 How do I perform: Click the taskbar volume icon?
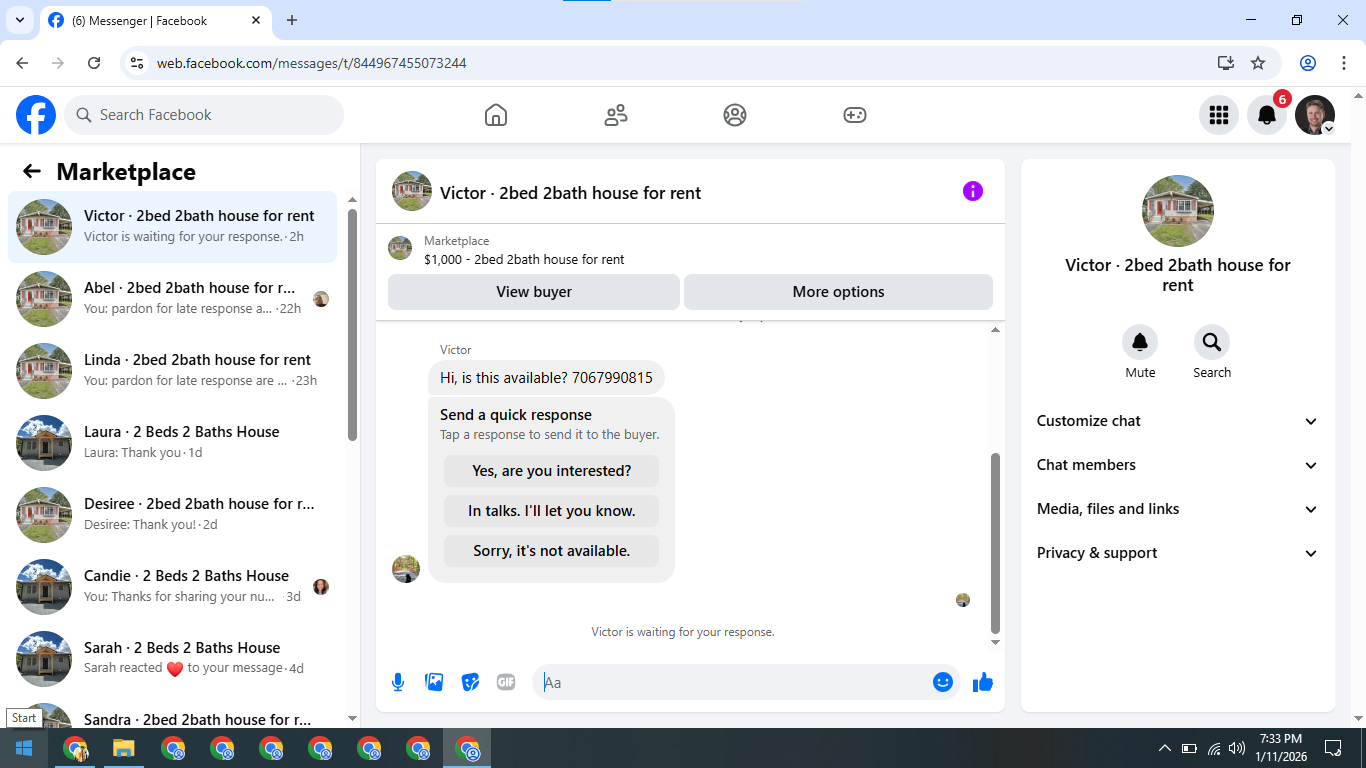tap(1237, 748)
